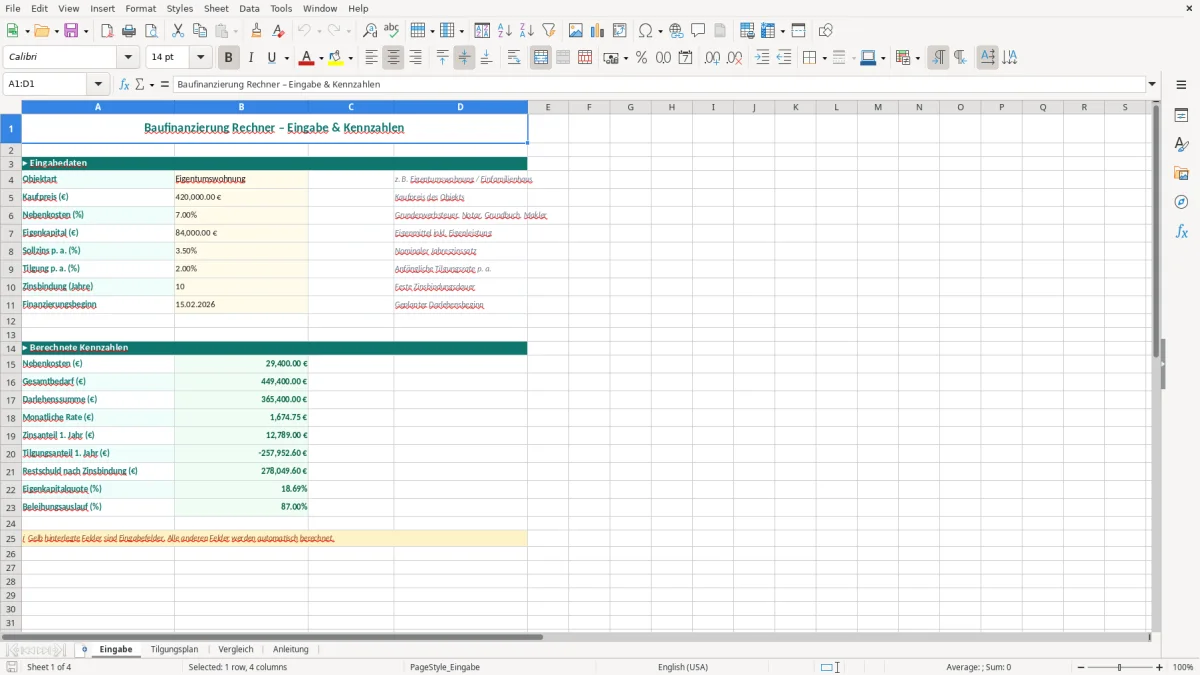
Task: Insert Image from toolbar
Action: tap(576, 31)
